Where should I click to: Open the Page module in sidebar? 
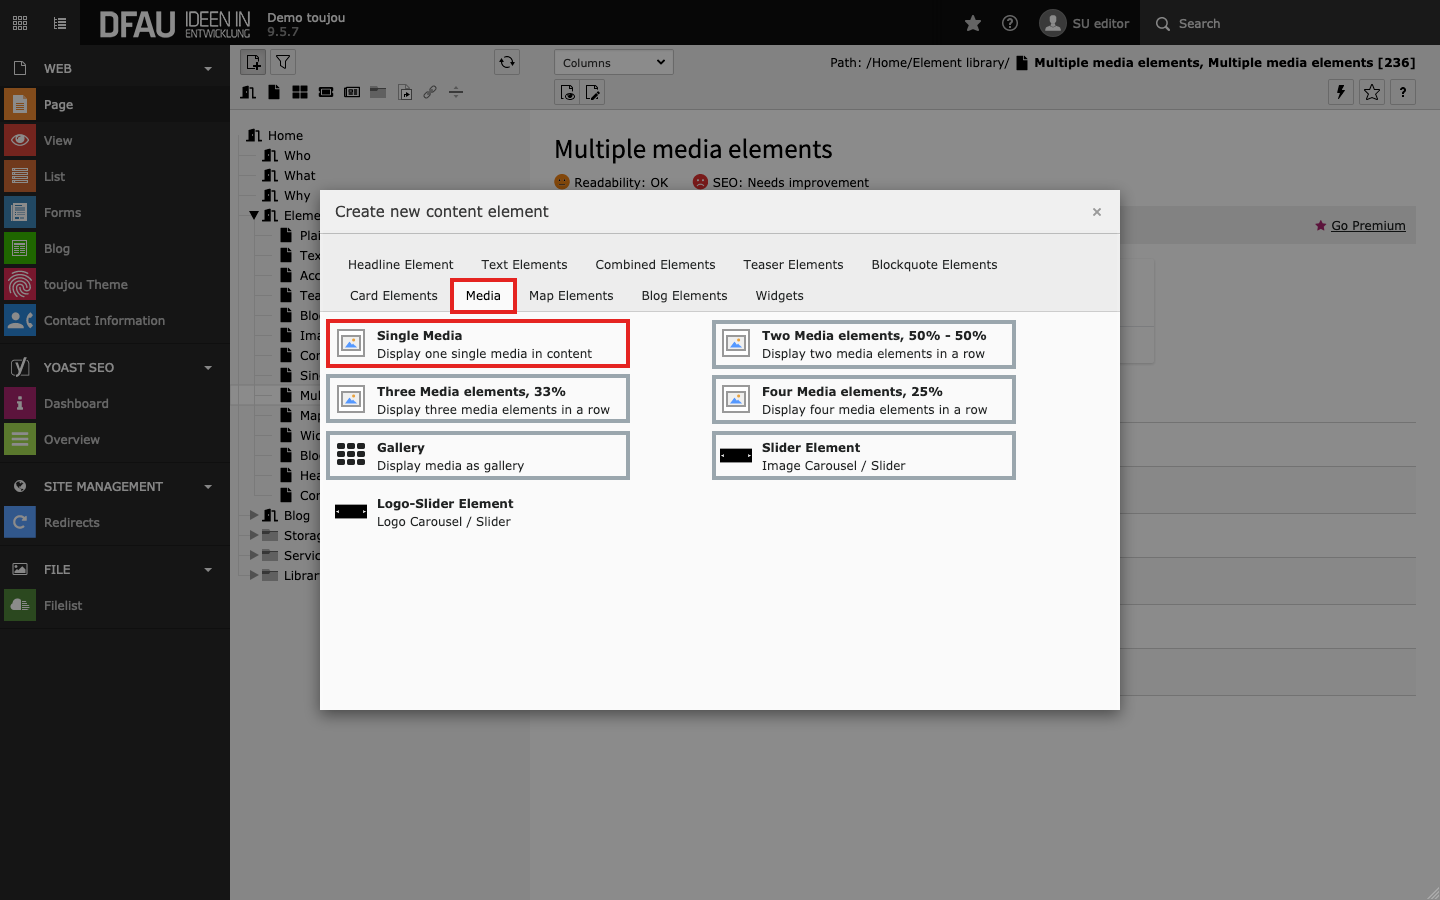tap(58, 104)
